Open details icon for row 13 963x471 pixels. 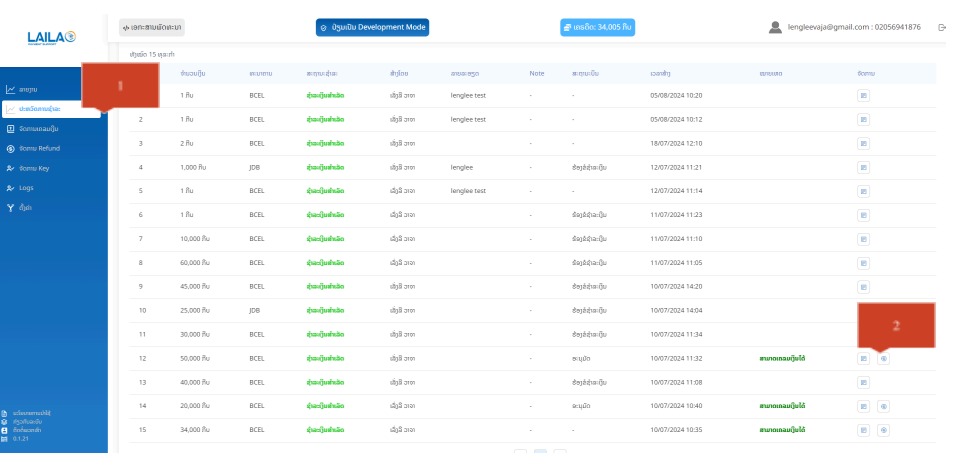point(863,382)
